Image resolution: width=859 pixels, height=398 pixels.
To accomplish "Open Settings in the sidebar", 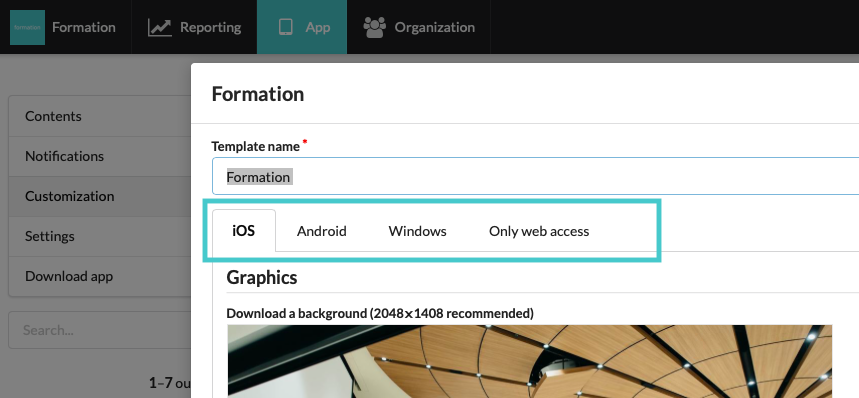I will pyautogui.click(x=100, y=236).
